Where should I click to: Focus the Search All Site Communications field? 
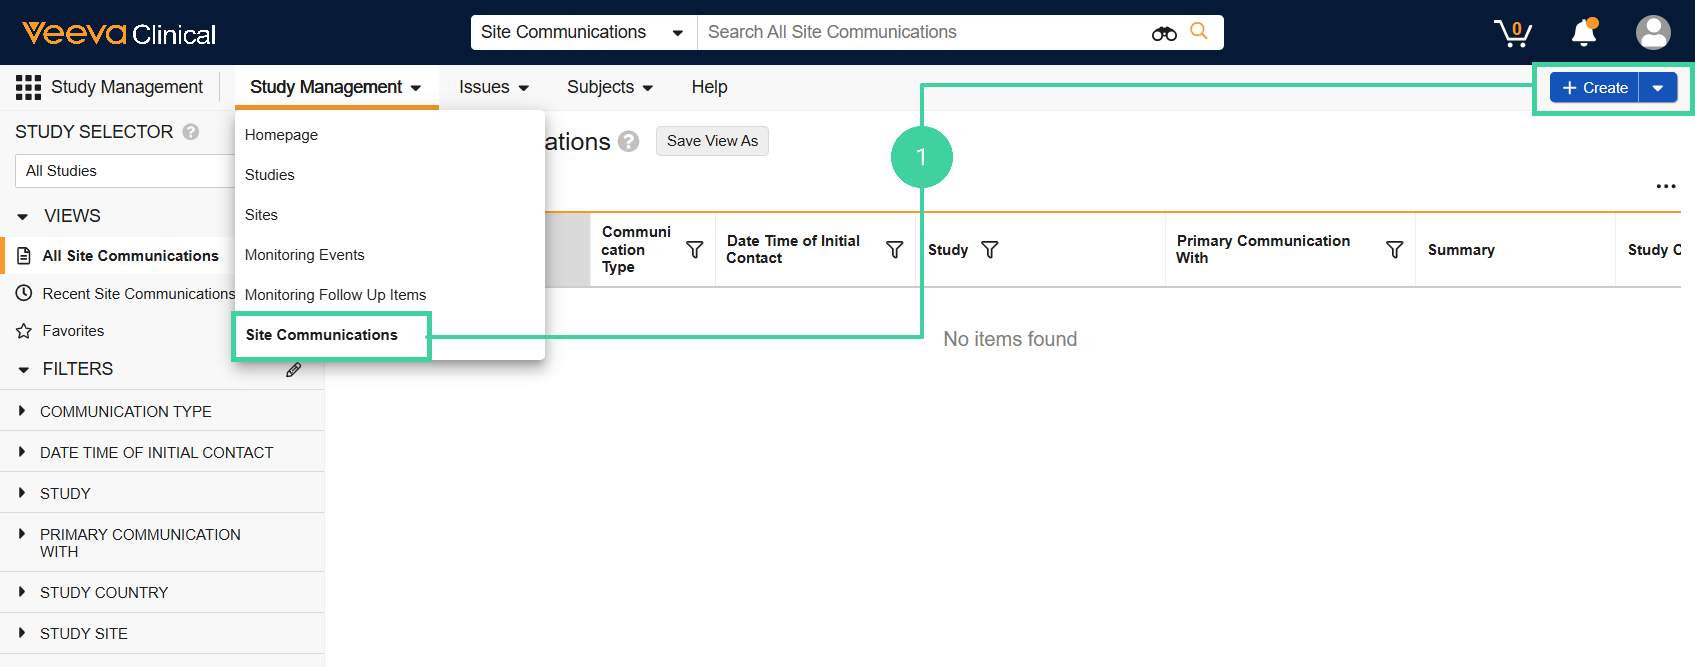[925, 32]
